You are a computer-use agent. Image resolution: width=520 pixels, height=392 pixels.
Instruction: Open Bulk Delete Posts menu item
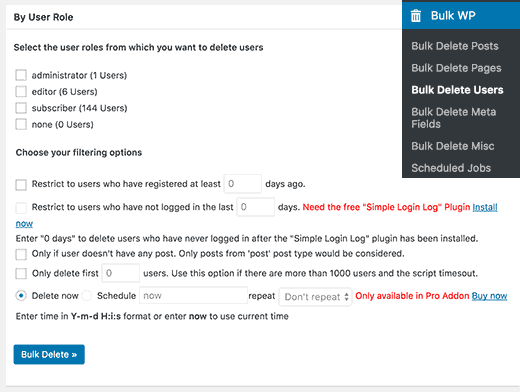click(x=455, y=46)
